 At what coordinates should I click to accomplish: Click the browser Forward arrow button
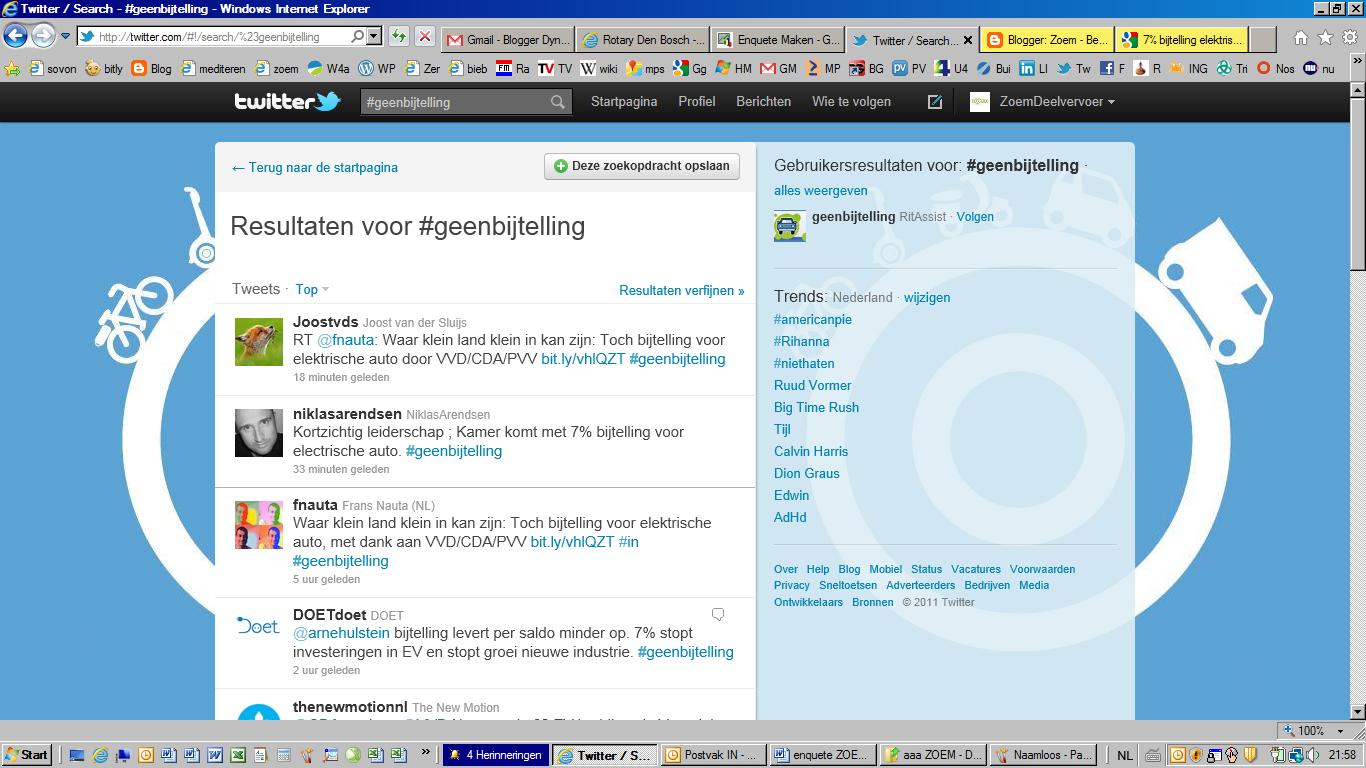42,36
